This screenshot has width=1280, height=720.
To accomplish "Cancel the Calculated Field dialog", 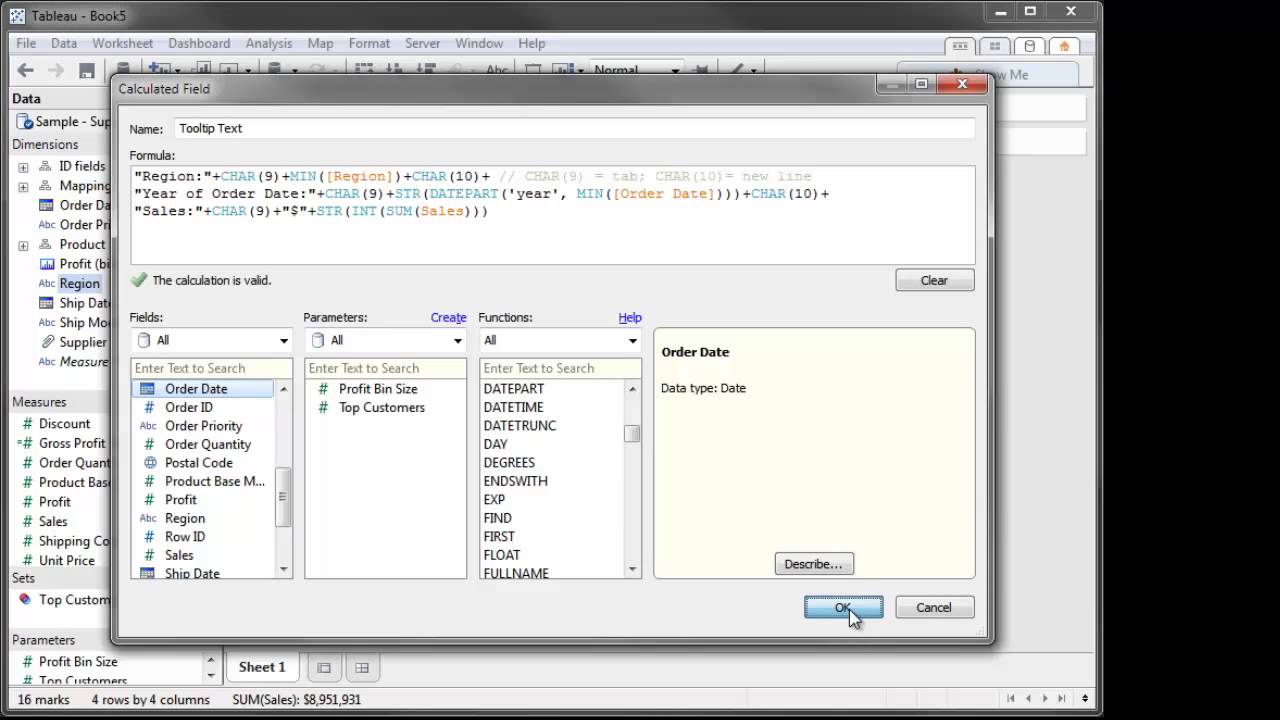I will pyautogui.click(x=934, y=607).
